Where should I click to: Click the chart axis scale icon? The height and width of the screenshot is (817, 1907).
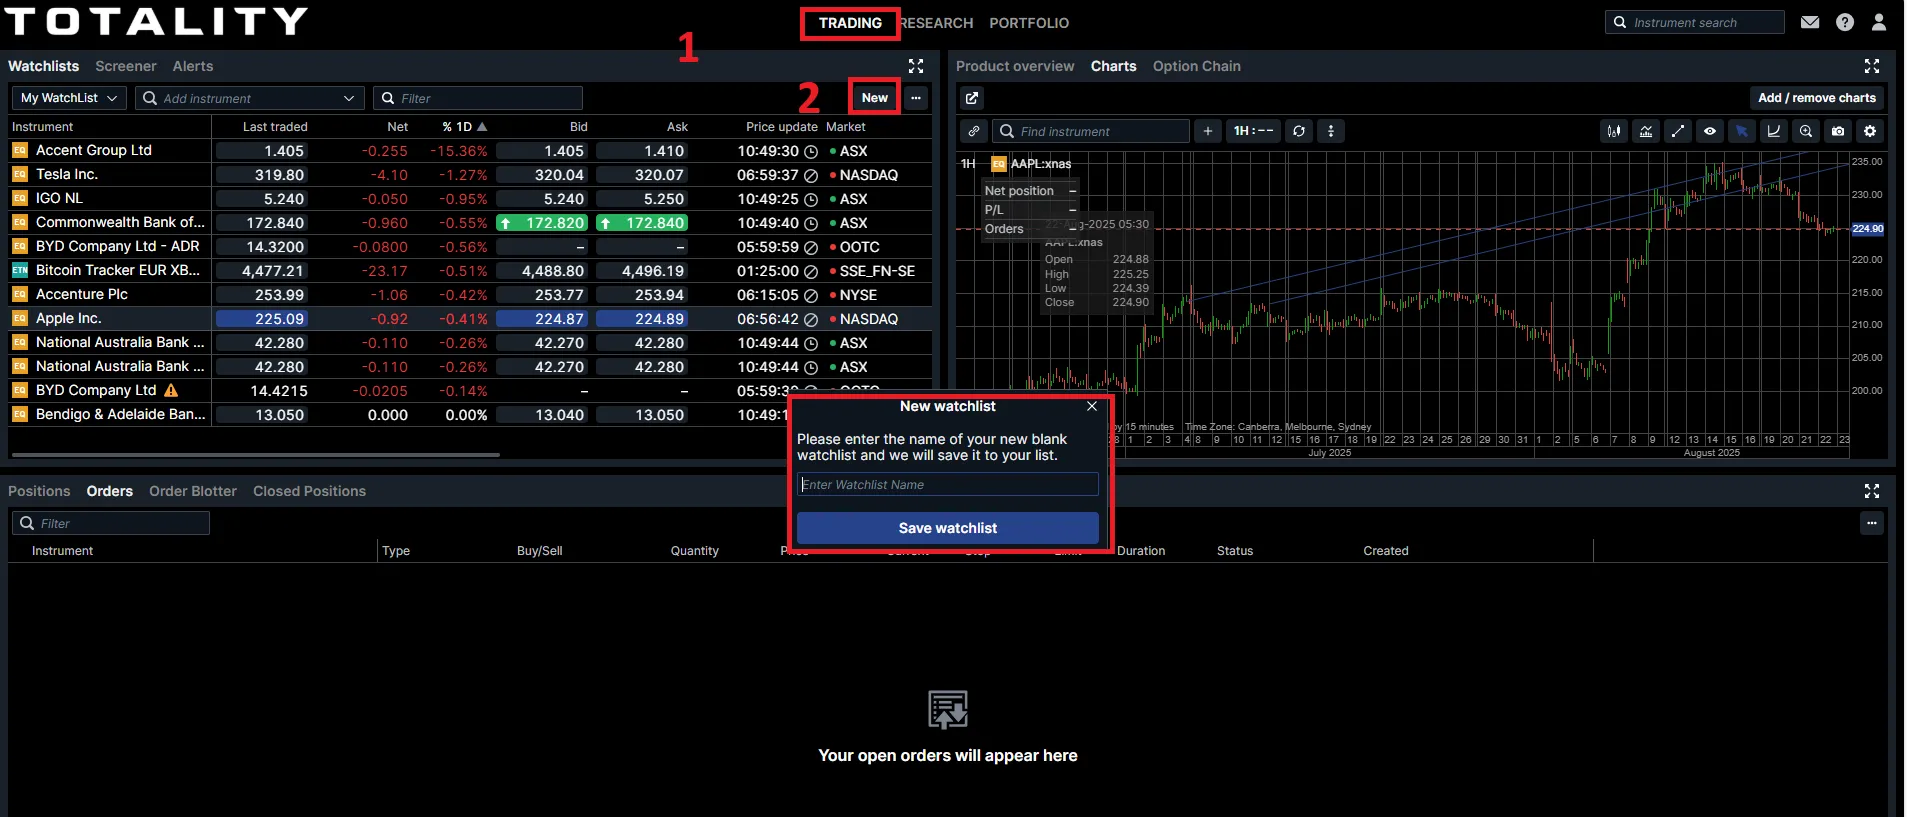[x=1774, y=131]
